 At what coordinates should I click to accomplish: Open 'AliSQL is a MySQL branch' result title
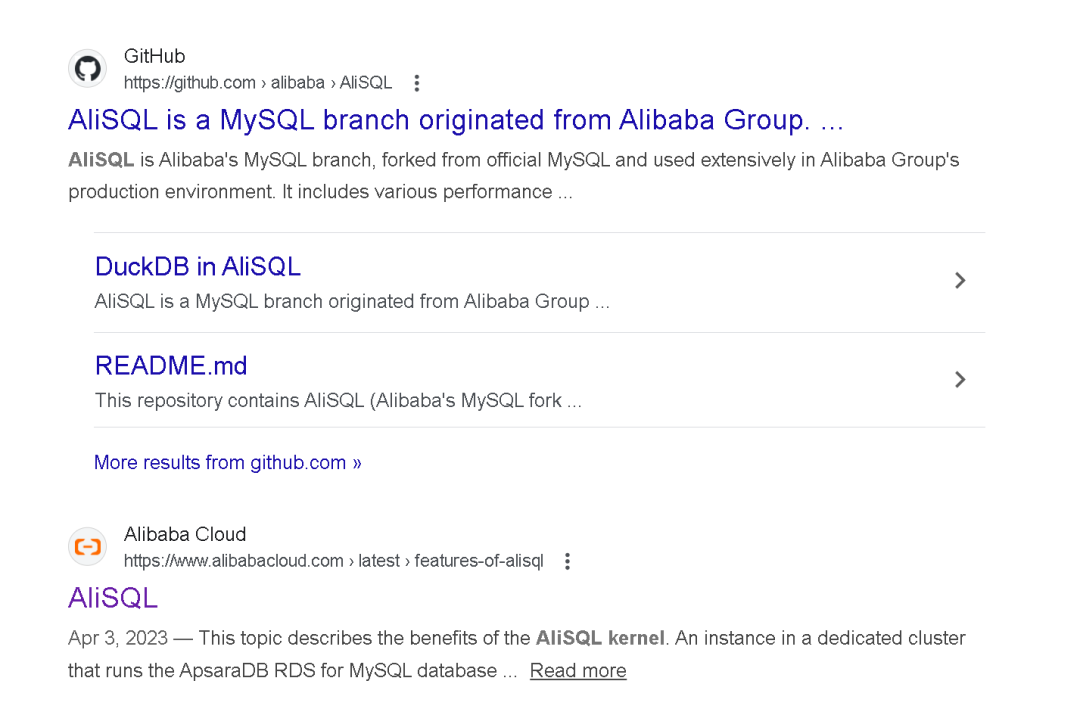coord(455,120)
